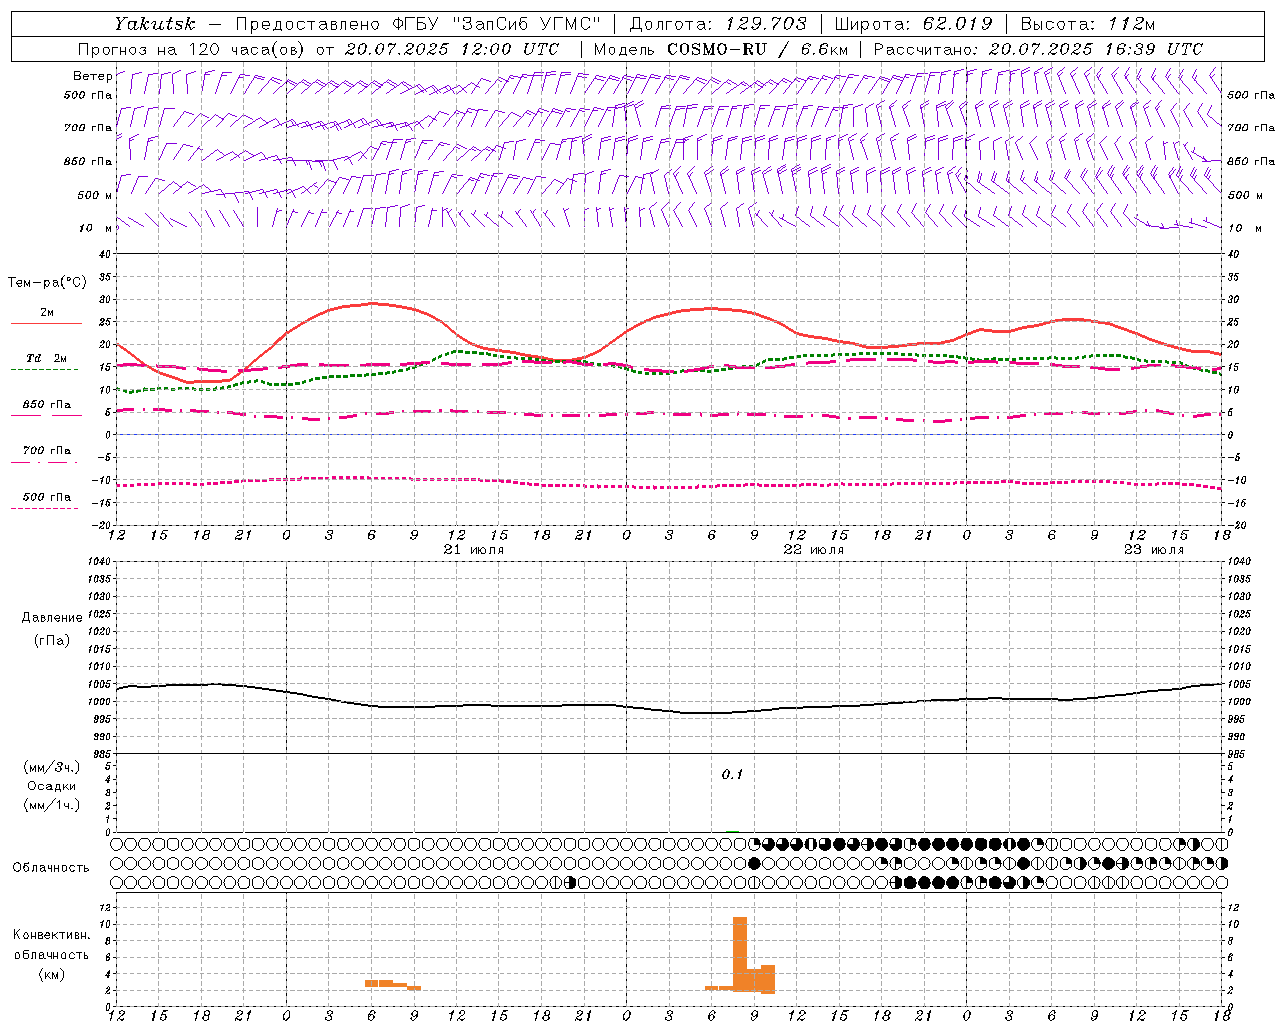The height and width of the screenshot is (1024, 1280).
Task: Select the forecast start 20.07.2025 12:00 UTC
Action: [x=452, y=49]
